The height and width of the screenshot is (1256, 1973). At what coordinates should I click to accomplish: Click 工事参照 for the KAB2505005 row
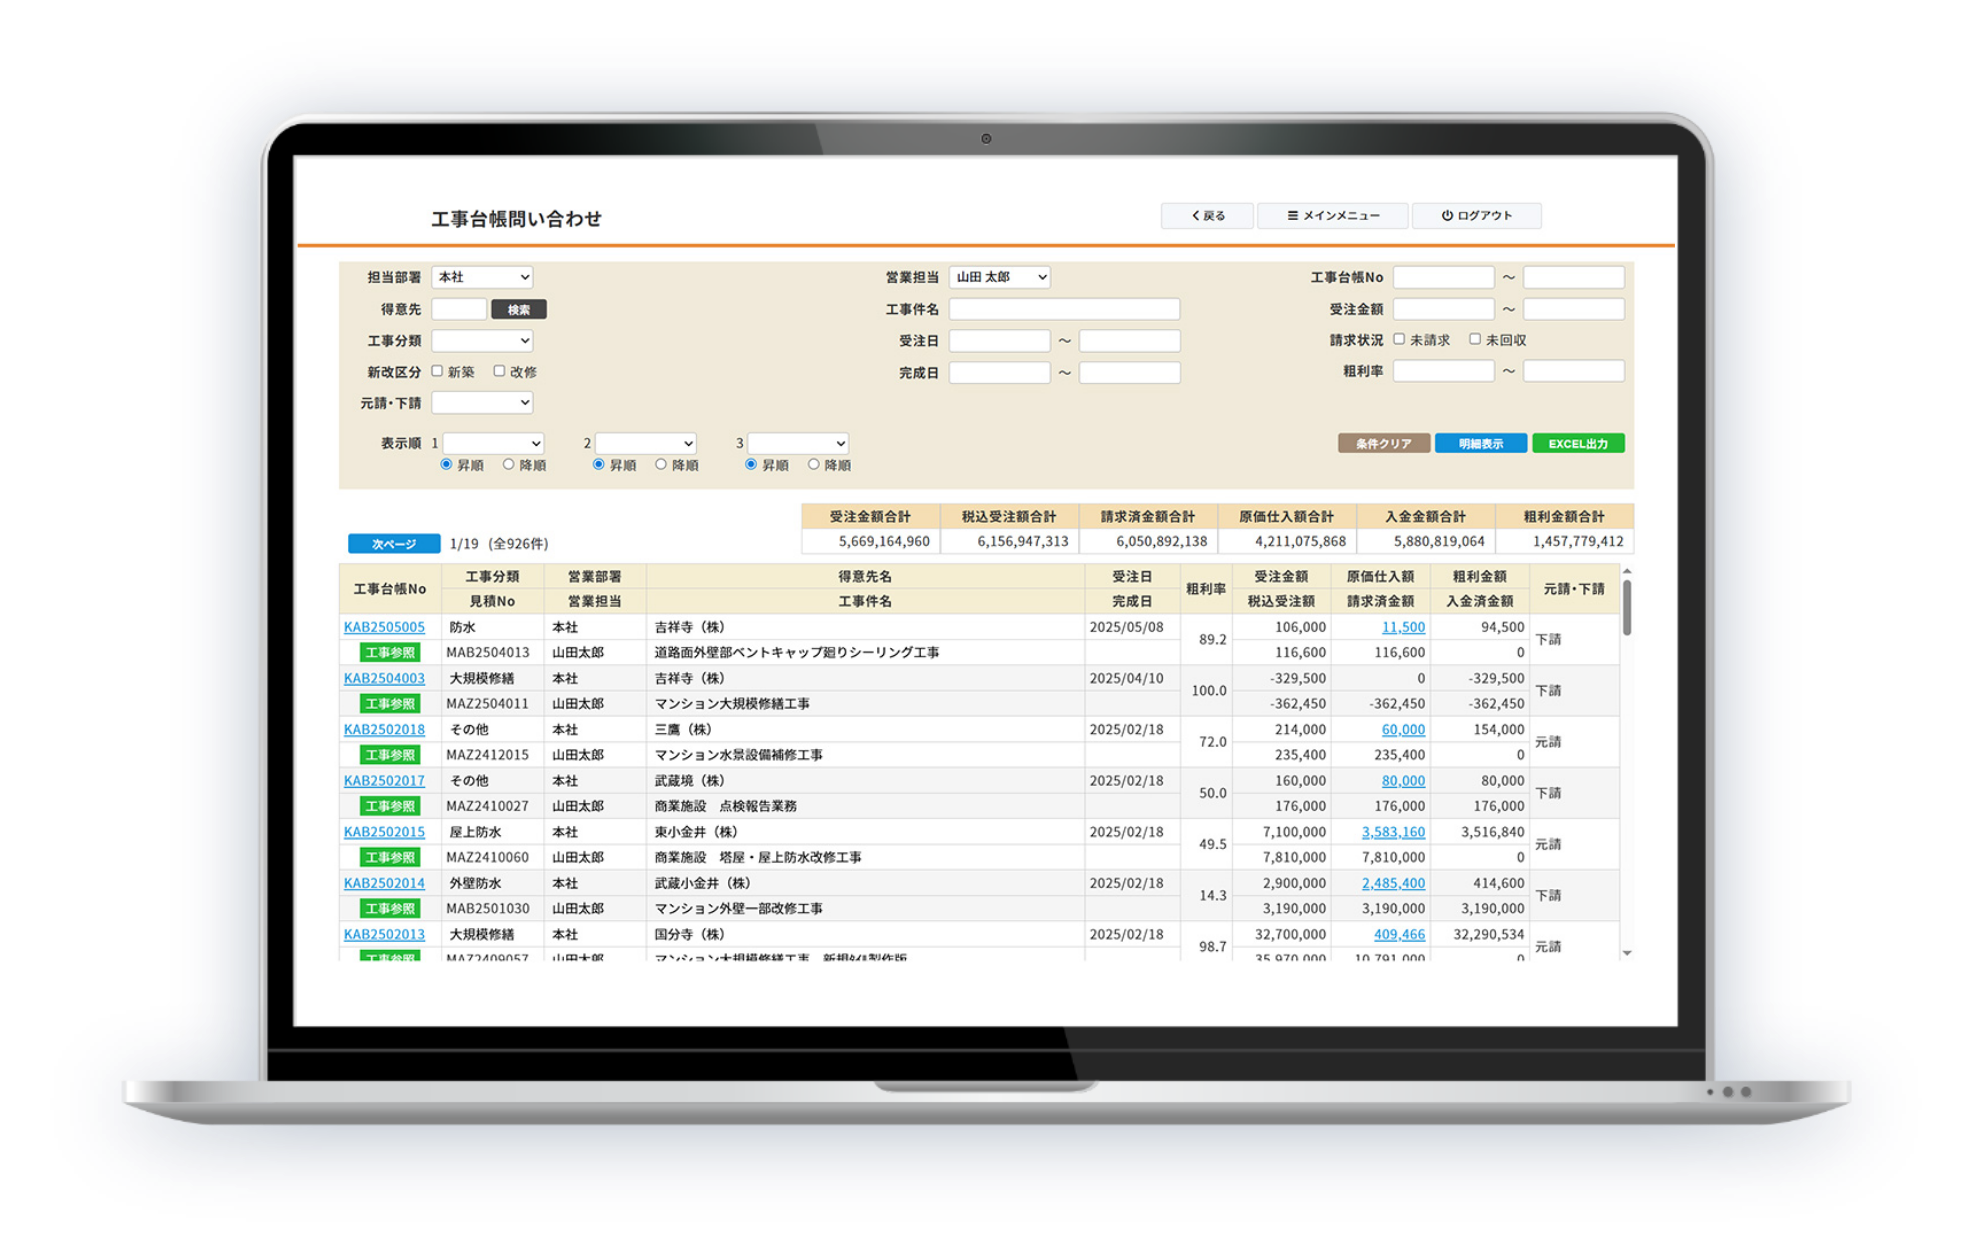(x=389, y=652)
